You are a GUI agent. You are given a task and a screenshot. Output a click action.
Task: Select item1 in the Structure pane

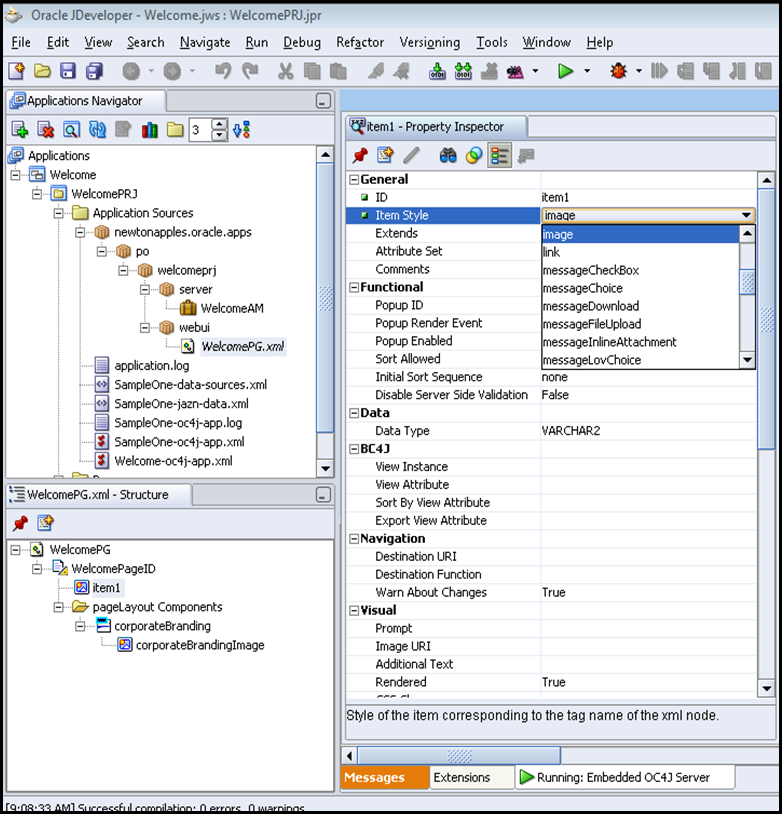click(x=106, y=588)
